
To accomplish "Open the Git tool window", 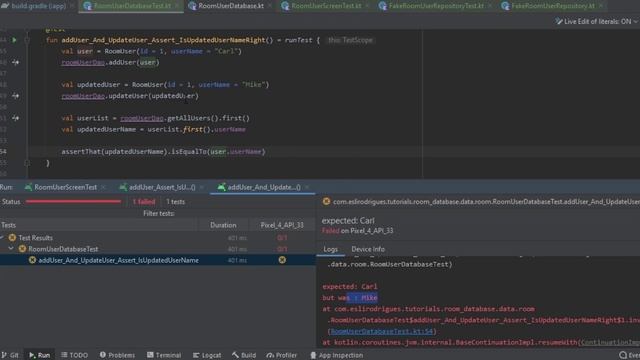I will pos(10,355).
